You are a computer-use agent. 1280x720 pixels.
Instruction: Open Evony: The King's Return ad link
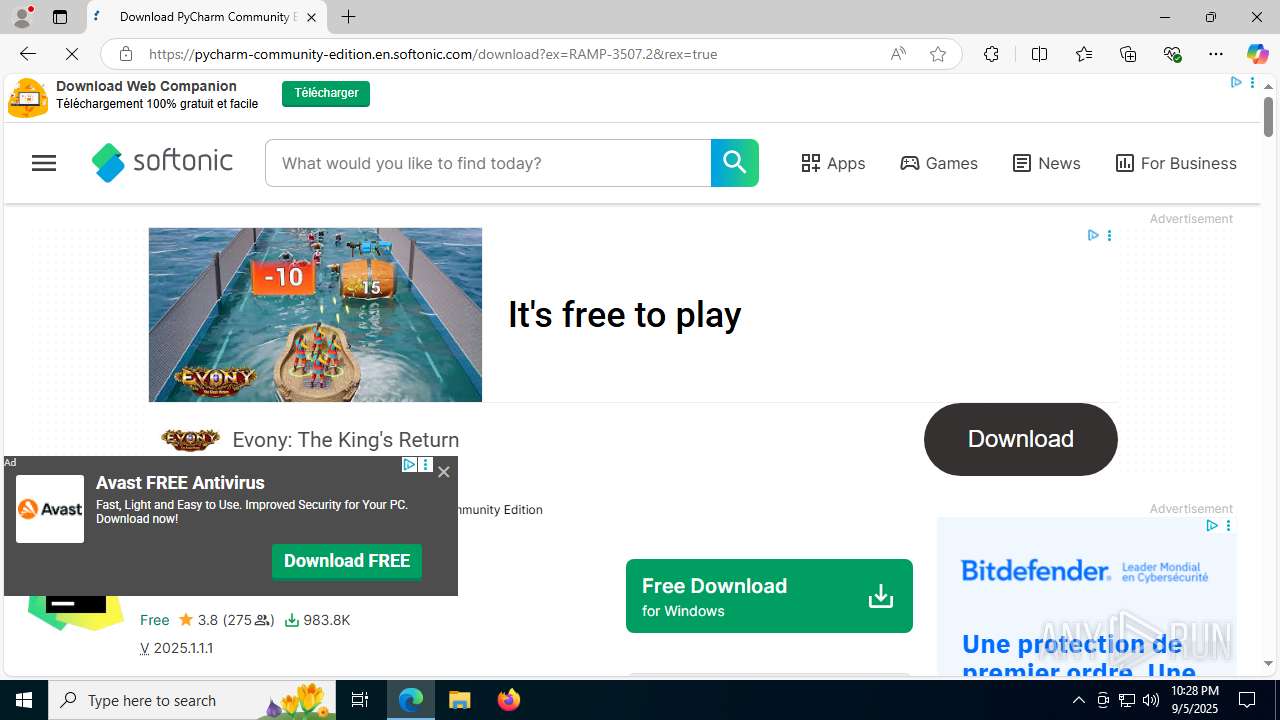[x=345, y=440]
